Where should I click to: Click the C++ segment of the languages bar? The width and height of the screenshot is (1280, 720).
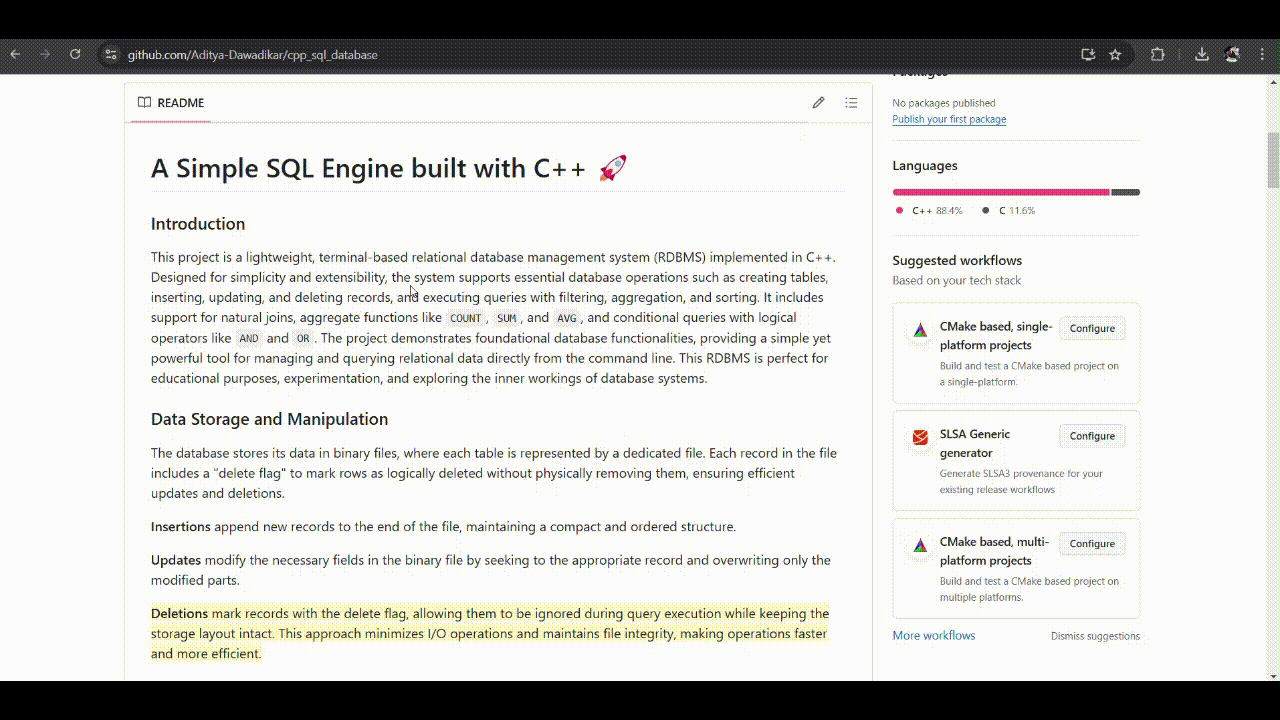pyautogui.click(x=1000, y=192)
